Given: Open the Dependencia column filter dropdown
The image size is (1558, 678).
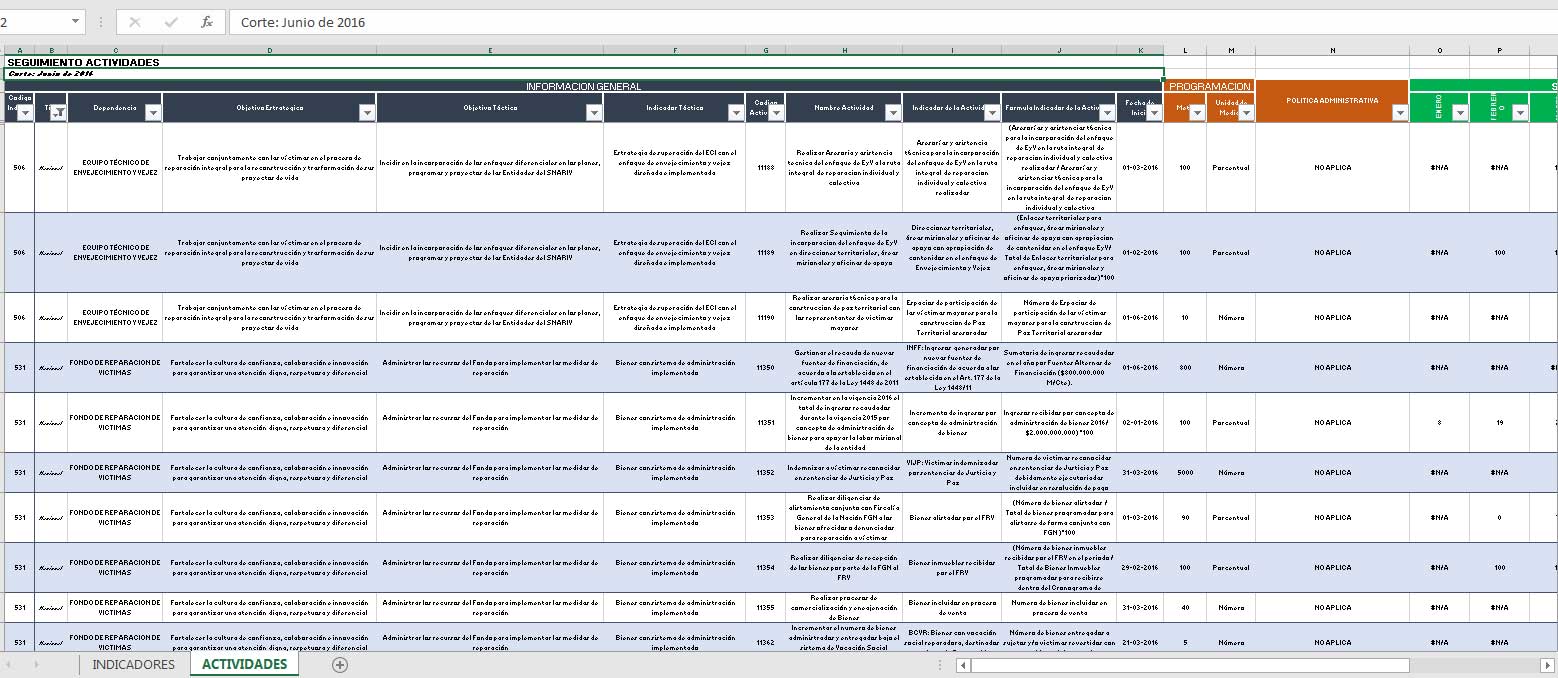Looking at the screenshot, I should 153,113.
